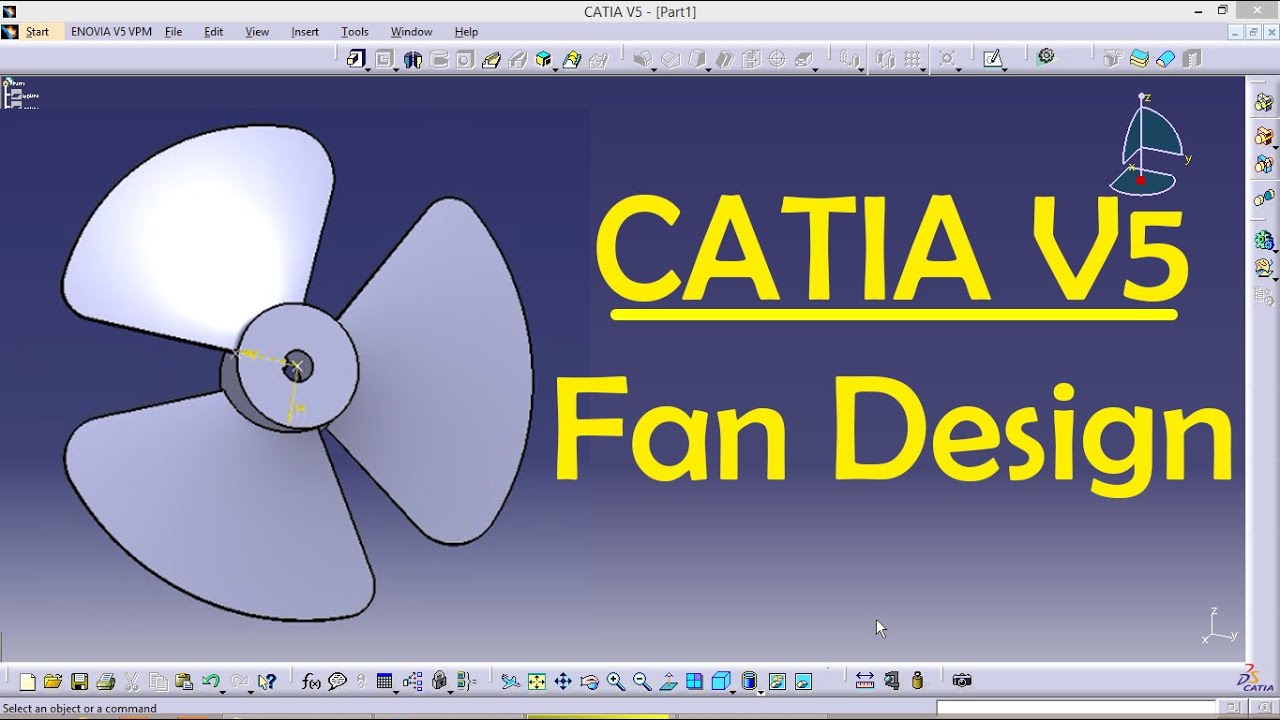
Task: Click the Measure Inertia icon
Action: point(917,681)
